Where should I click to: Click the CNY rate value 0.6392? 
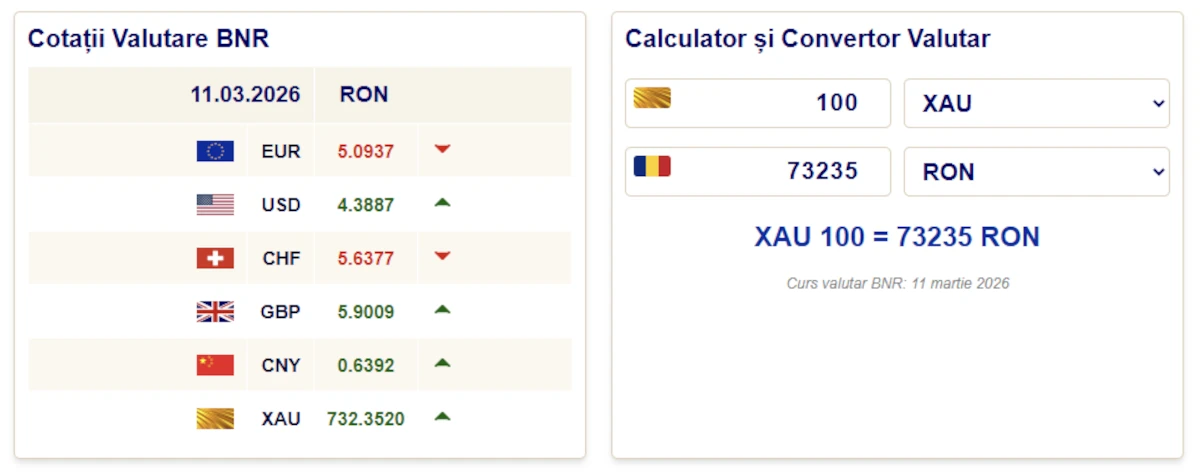pos(366,365)
